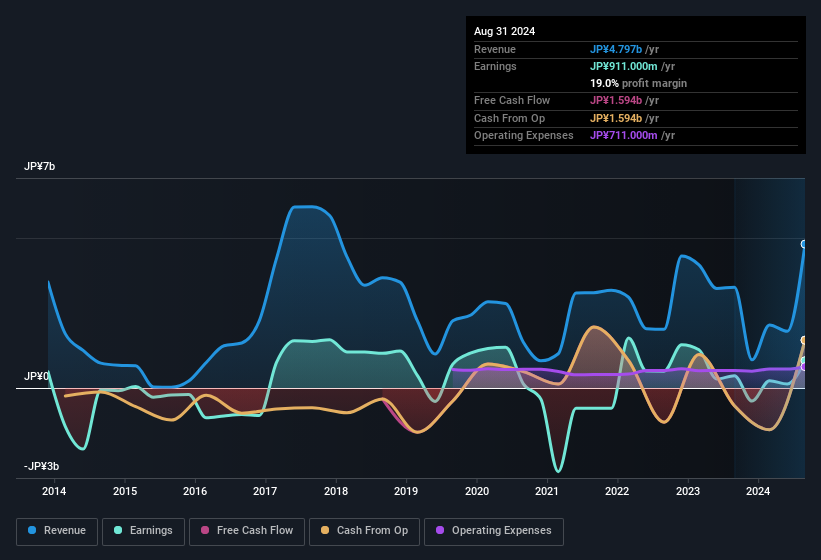Click the purple Operating Expenses legend dot

point(440,530)
